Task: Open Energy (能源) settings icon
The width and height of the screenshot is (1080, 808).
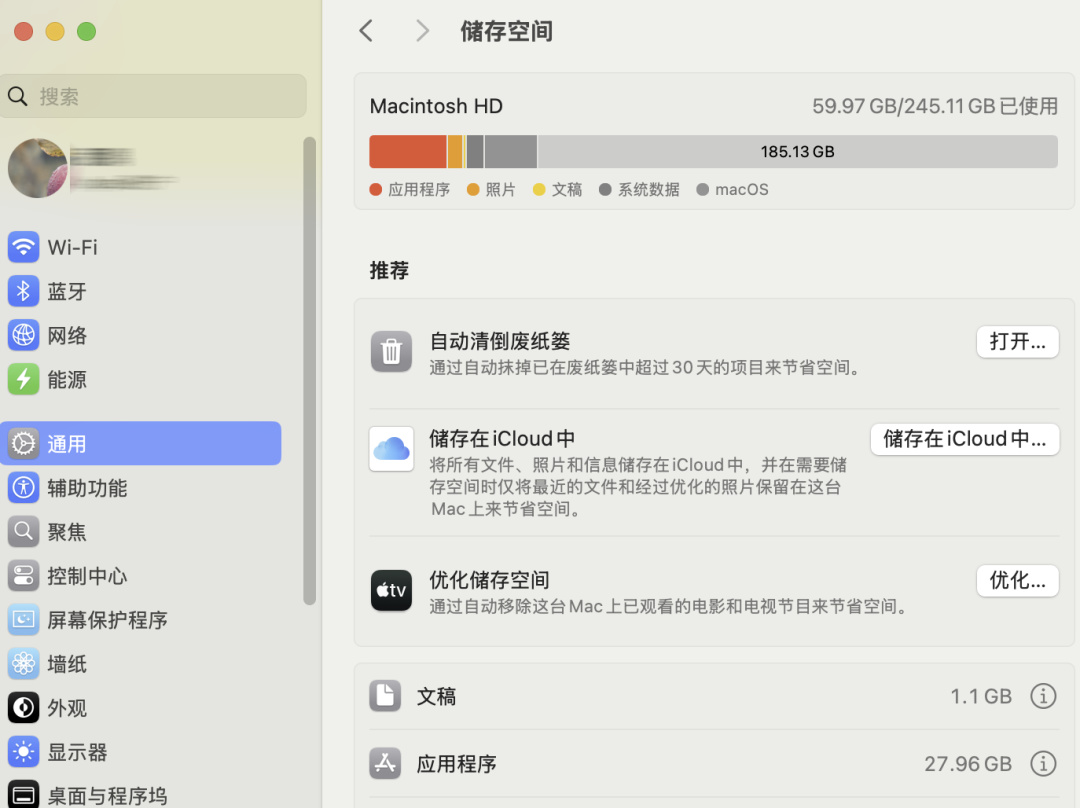Action: click(23, 379)
